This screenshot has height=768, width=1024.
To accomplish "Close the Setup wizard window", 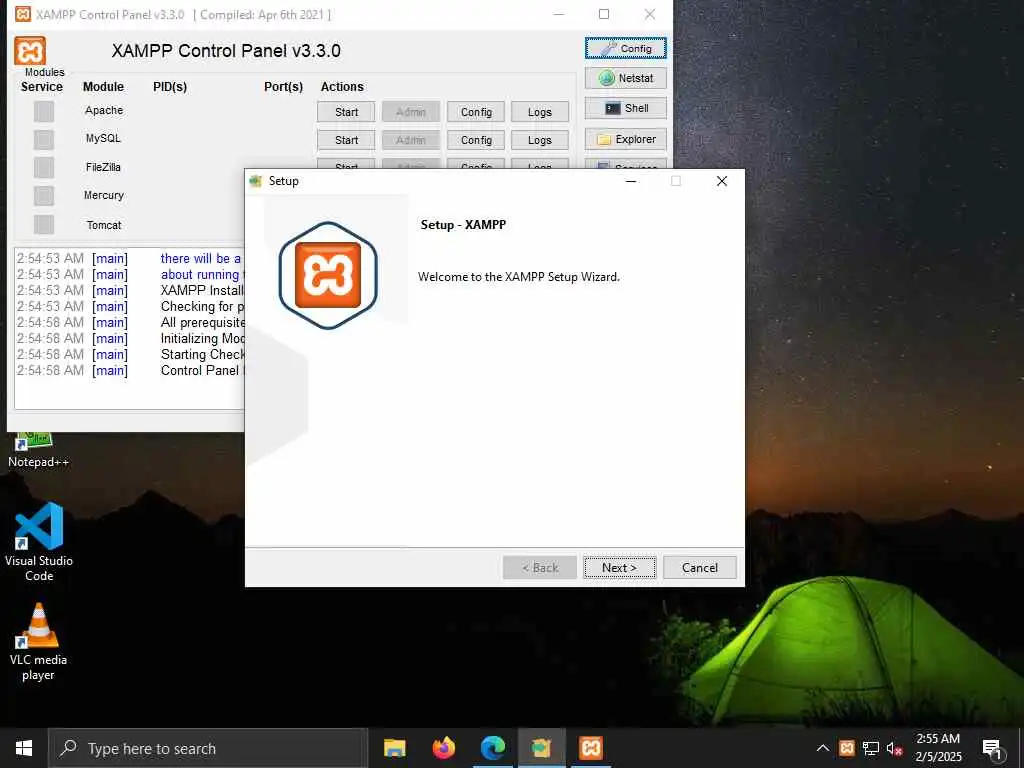I will click(722, 181).
